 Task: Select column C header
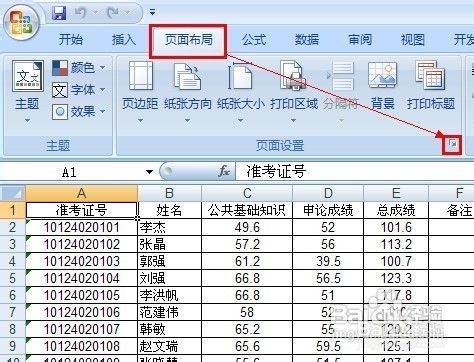(x=247, y=193)
